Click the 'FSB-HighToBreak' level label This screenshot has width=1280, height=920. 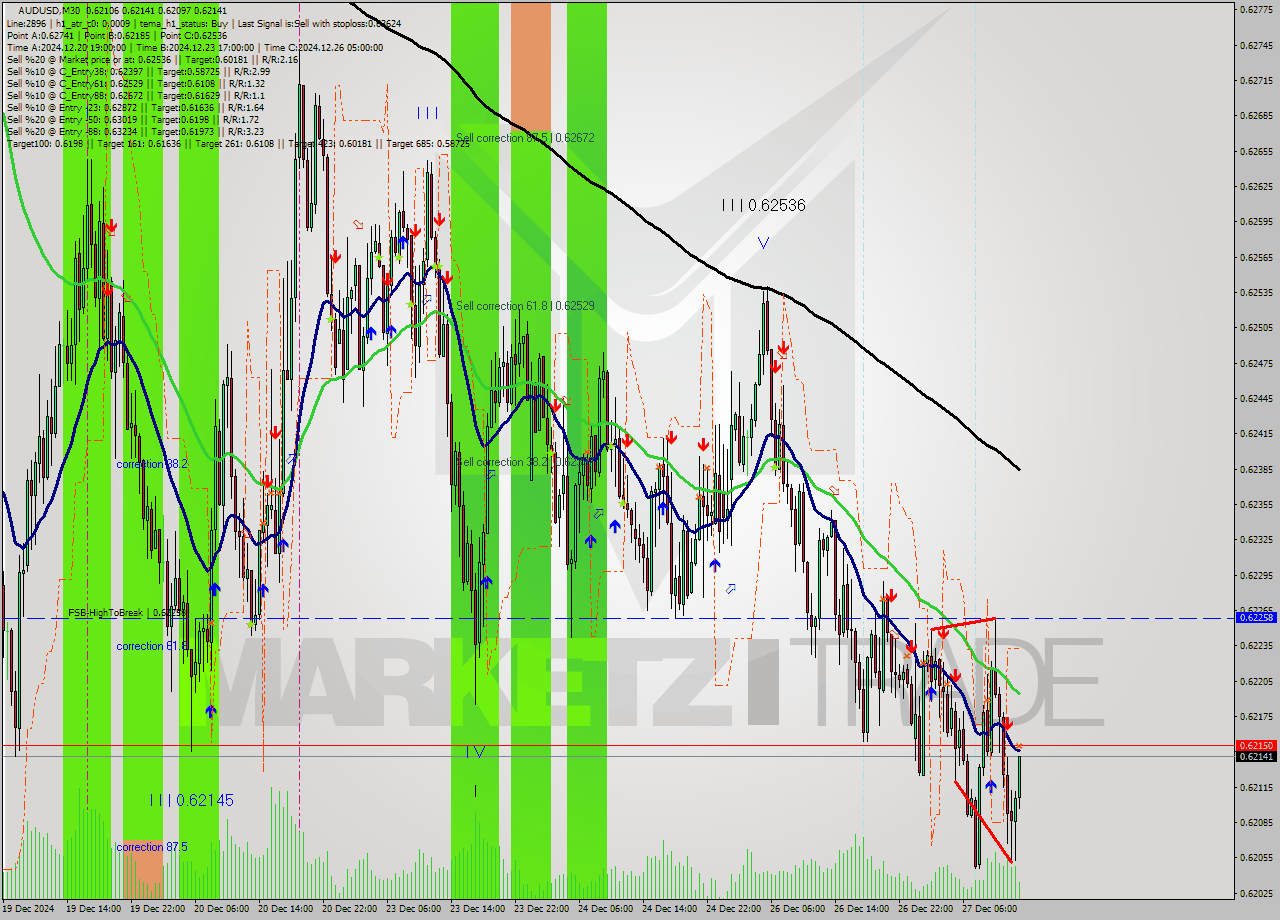[x=125, y=612]
